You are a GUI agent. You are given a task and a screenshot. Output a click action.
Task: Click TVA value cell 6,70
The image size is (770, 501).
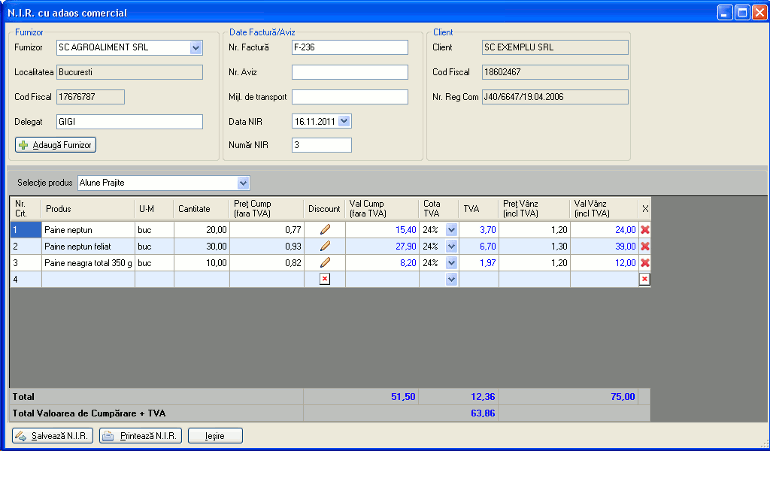pos(479,246)
